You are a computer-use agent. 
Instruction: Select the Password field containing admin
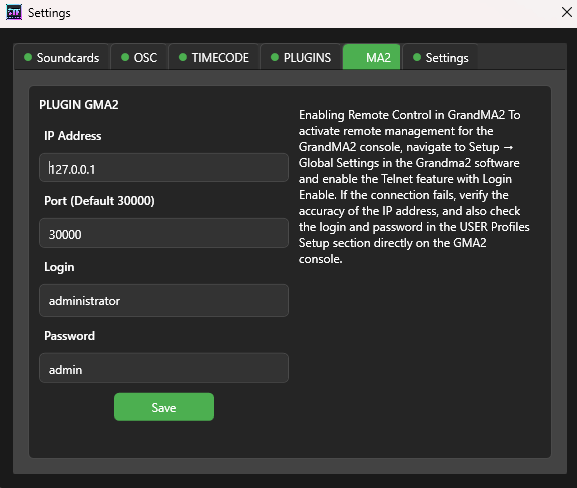pyautogui.click(x=164, y=368)
